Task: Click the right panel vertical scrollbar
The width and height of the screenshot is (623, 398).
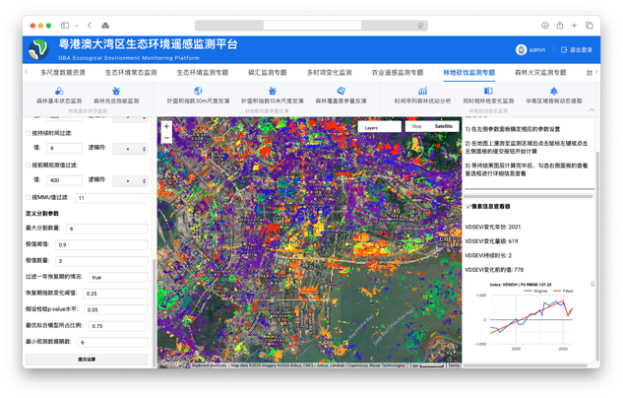Action: click(597, 254)
